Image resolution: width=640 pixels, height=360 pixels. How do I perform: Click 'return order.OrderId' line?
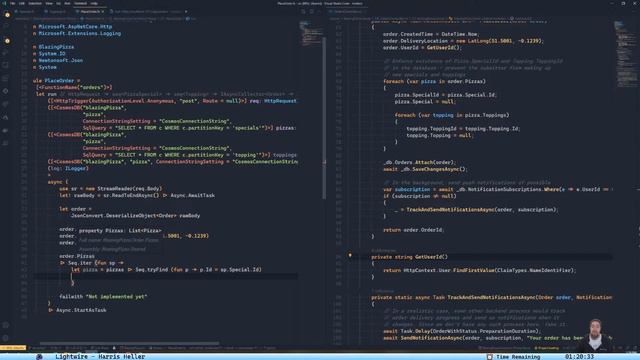[x=413, y=230]
